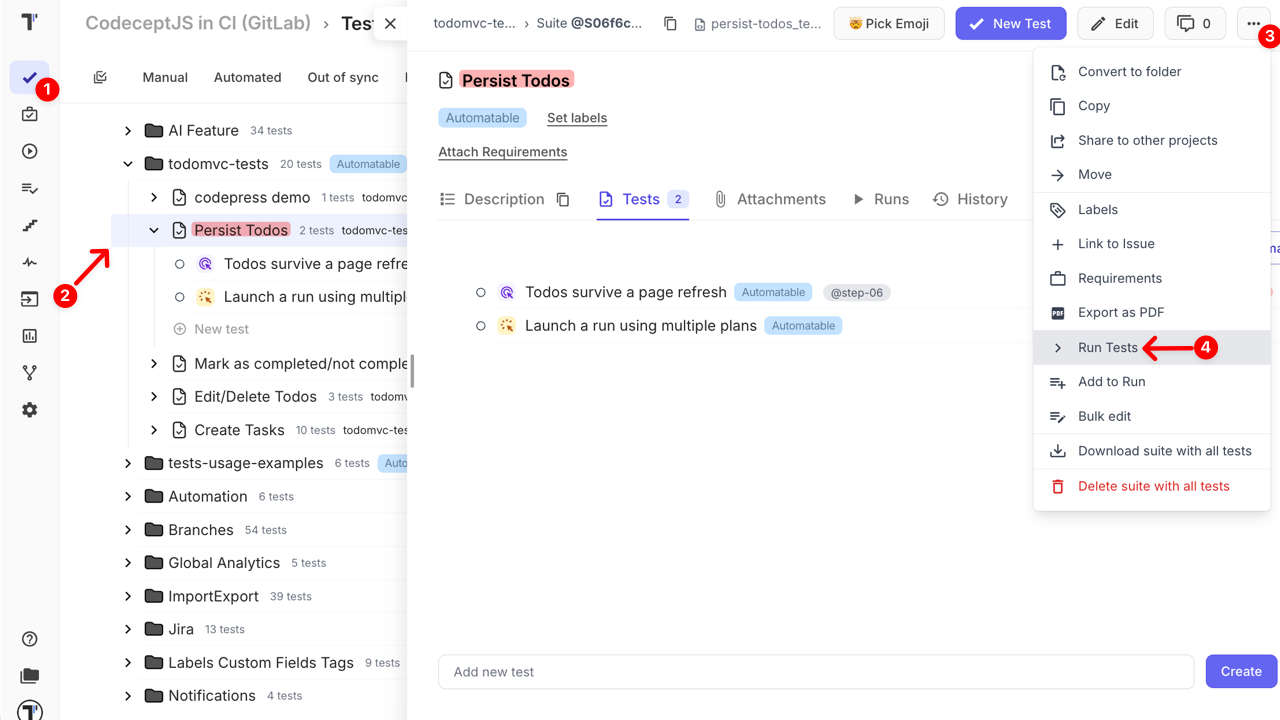This screenshot has height=720, width=1280.
Task: Click the Attach Requirements link
Action: click(x=502, y=152)
